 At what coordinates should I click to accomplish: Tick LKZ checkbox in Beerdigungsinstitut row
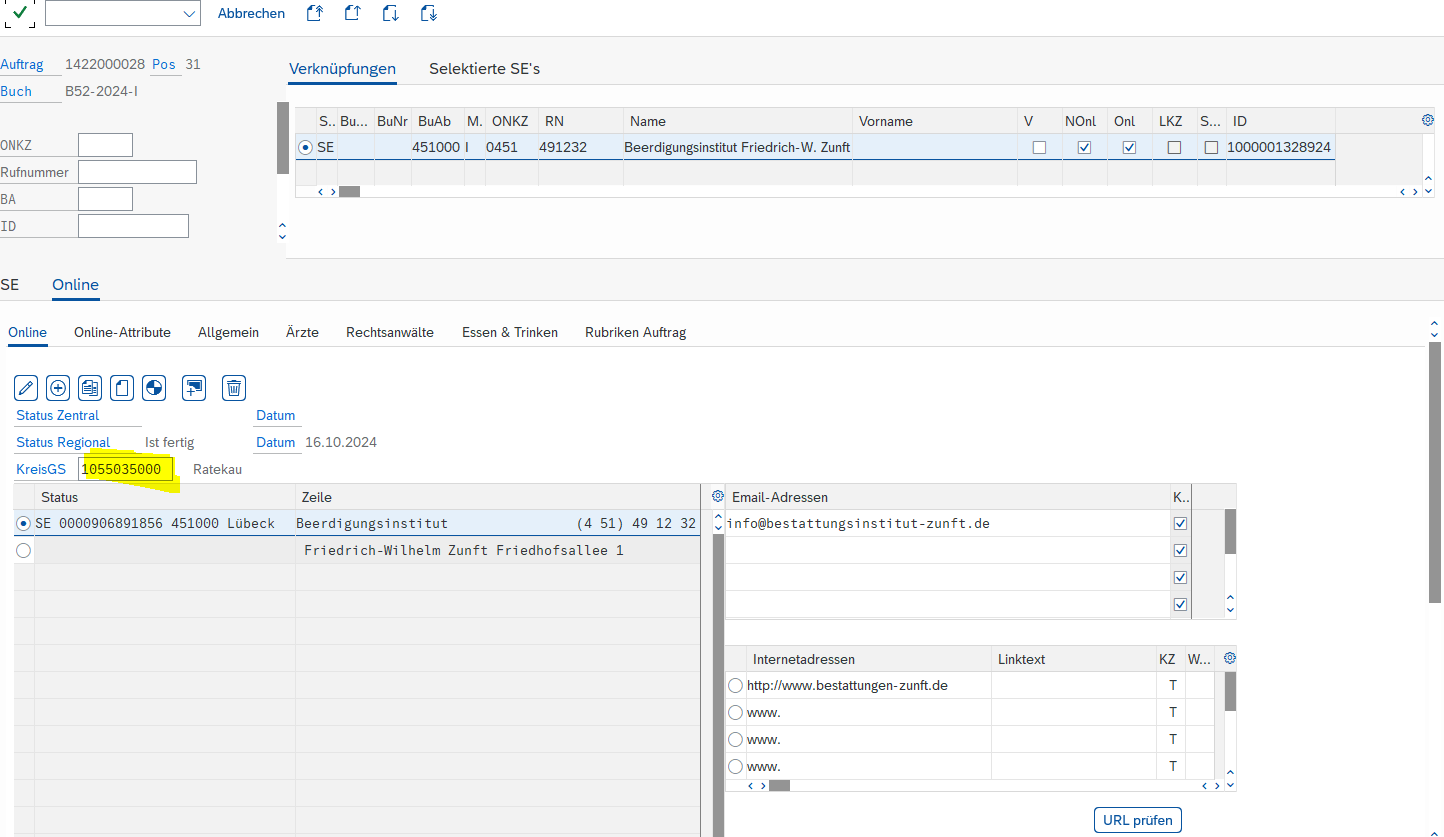coord(1175,148)
